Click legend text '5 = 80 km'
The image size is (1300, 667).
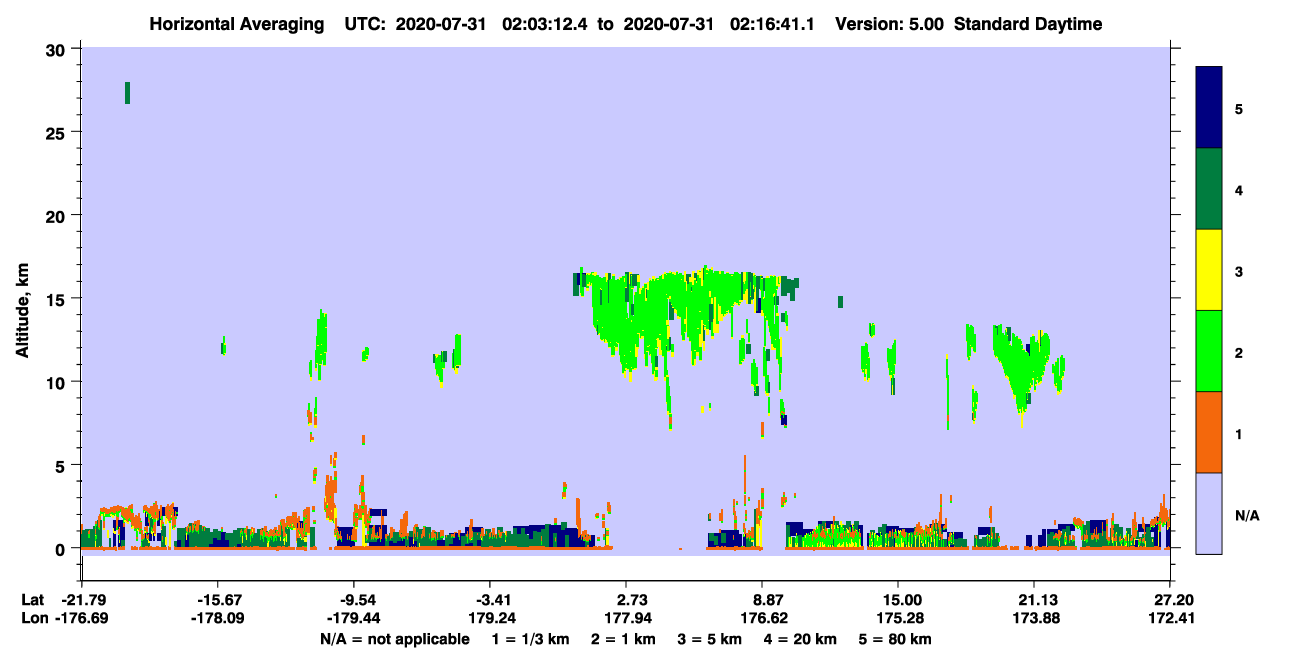point(895,639)
